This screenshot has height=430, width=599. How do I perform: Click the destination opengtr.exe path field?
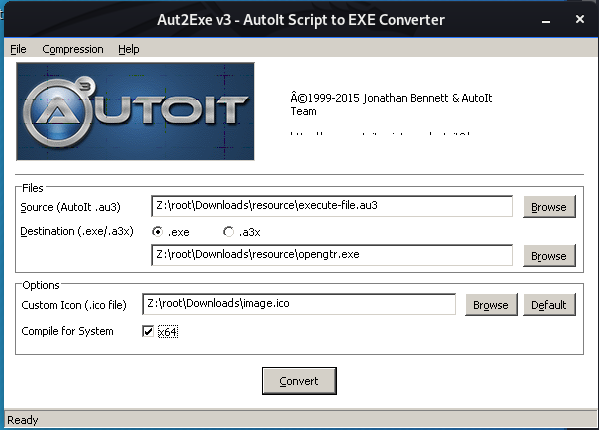[x=332, y=255]
